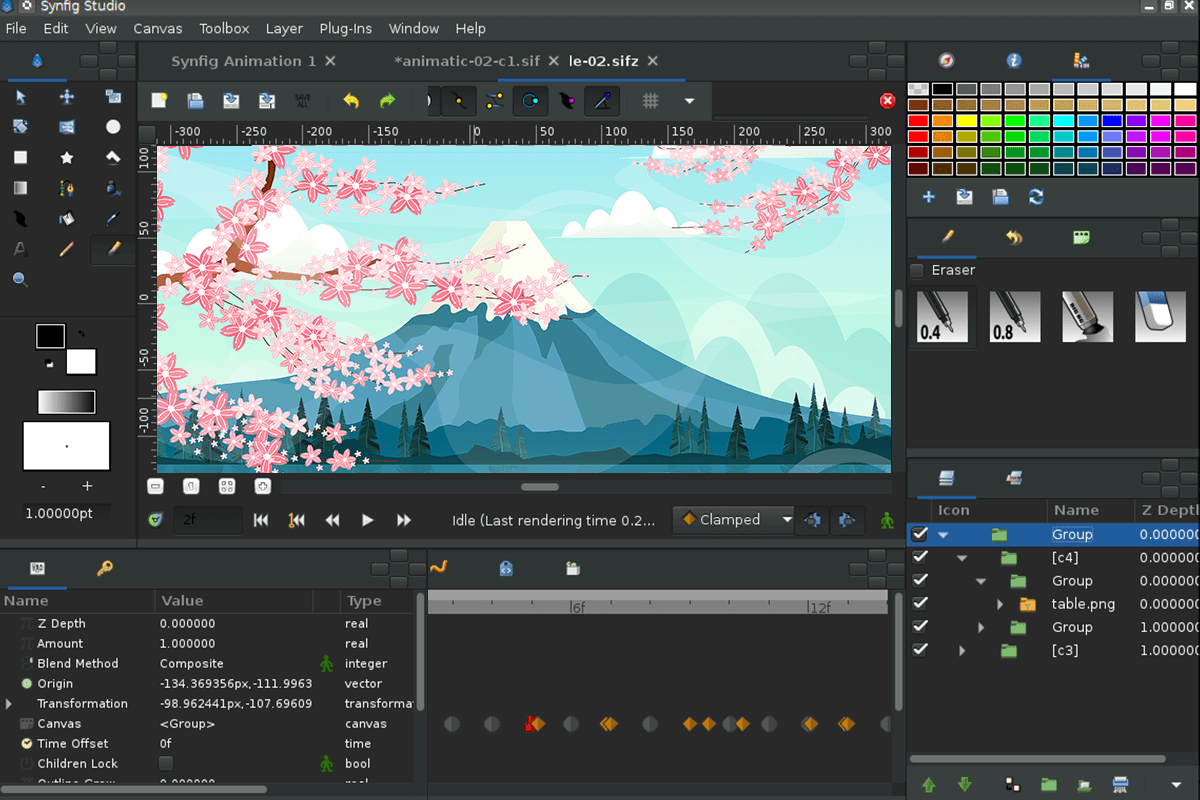The height and width of the screenshot is (800, 1200).
Task: Click the Undo arrow in the toolbar
Action: click(x=351, y=100)
